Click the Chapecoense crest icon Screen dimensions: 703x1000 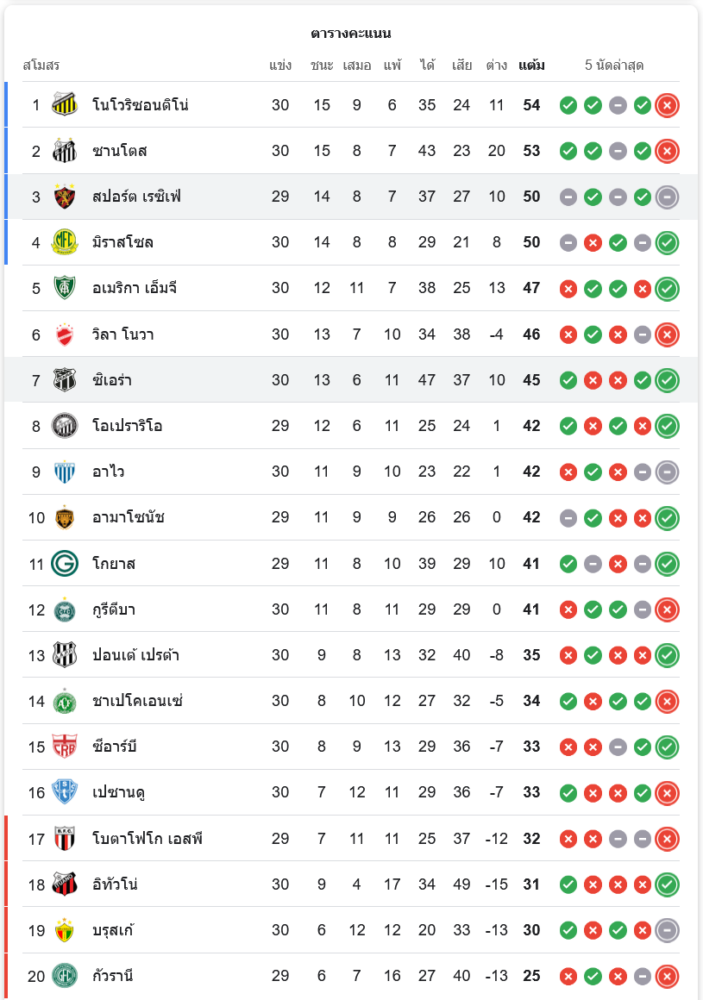click(65, 701)
